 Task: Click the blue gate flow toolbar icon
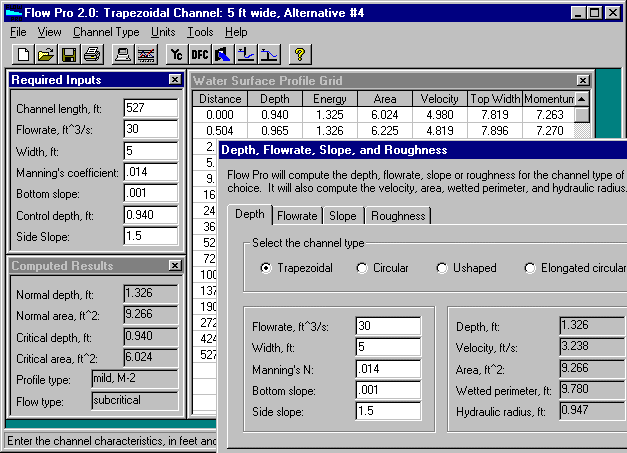tap(223, 54)
